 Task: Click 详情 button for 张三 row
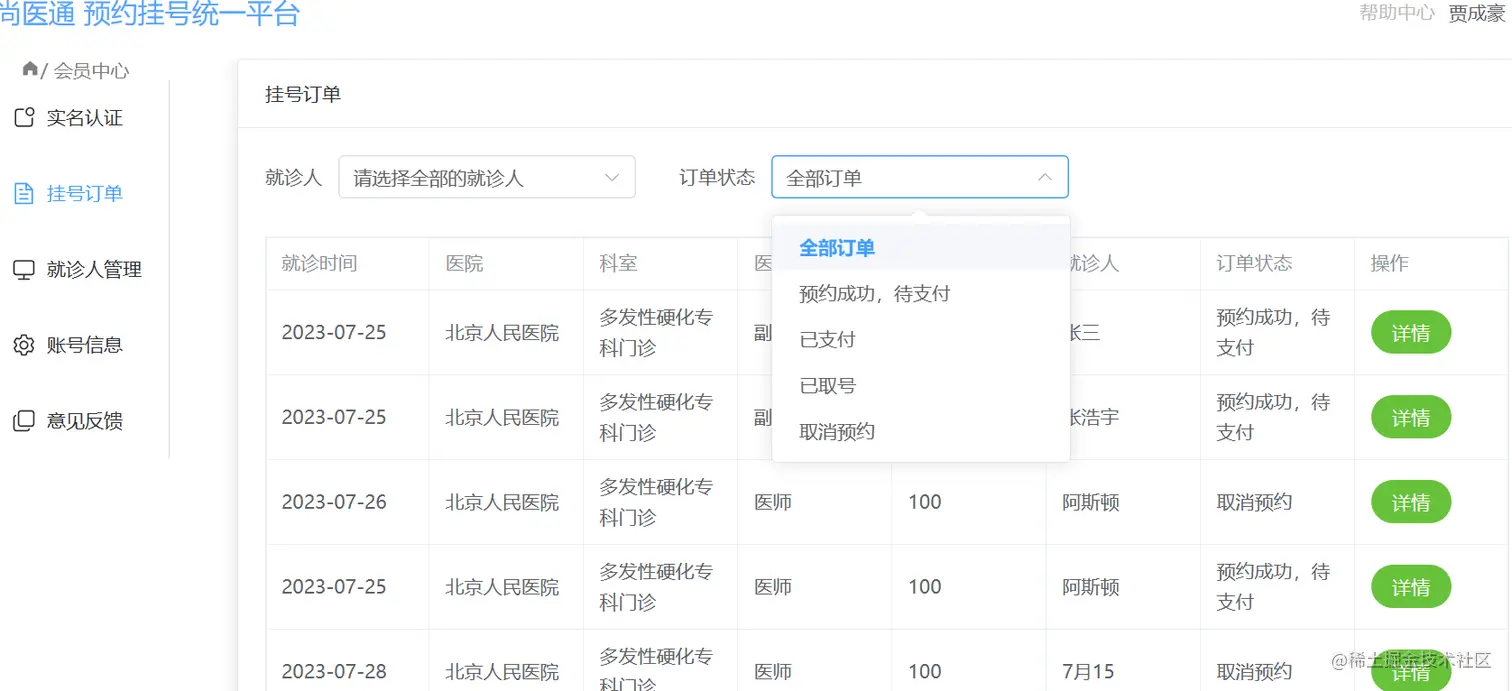[1411, 333]
